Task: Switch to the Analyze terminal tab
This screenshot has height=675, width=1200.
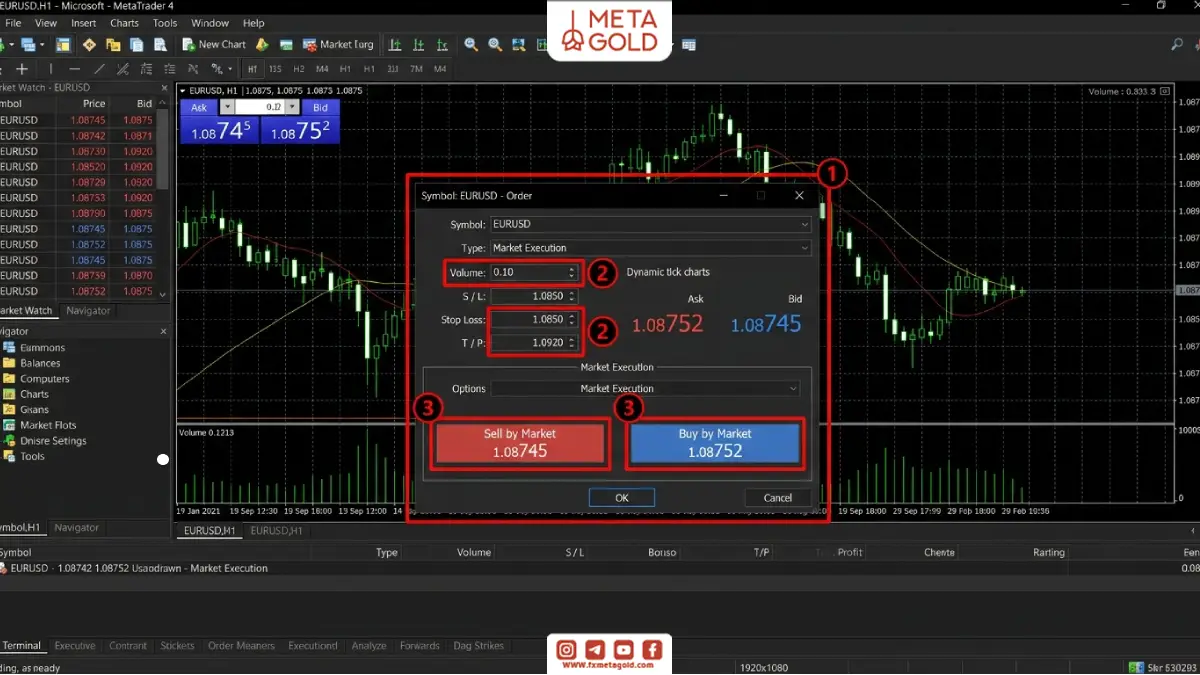Action: point(369,646)
